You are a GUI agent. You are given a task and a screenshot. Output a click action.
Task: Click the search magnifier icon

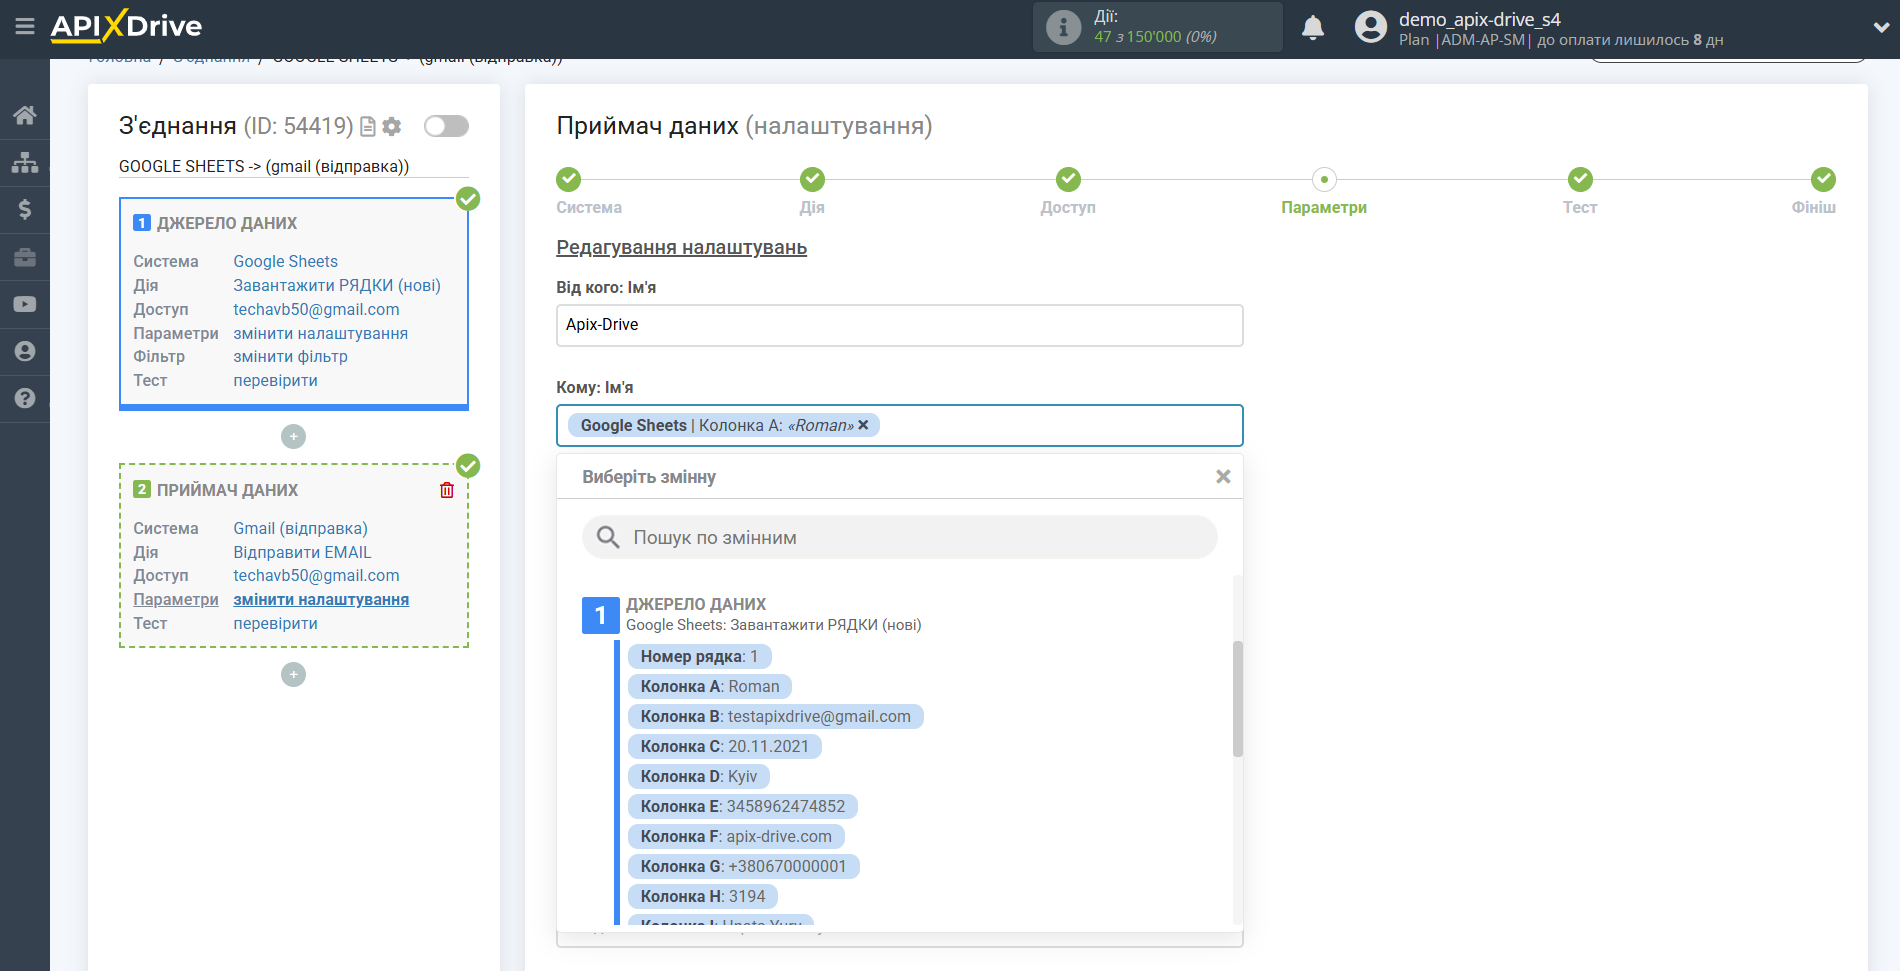[608, 537]
